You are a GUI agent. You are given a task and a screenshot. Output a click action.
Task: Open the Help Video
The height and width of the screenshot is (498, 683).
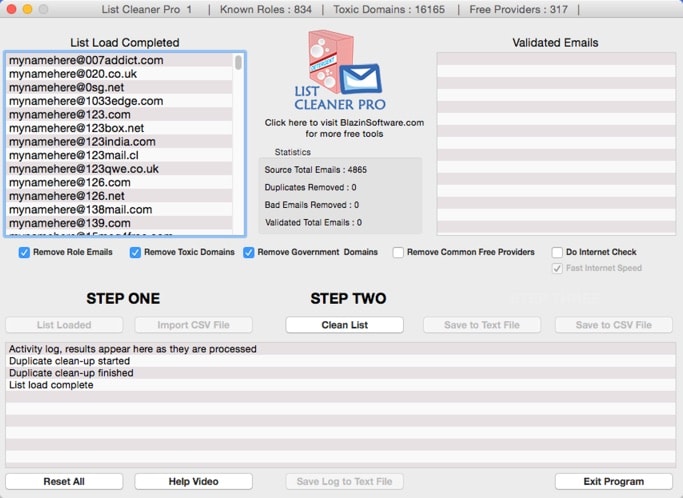[x=193, y=481]
